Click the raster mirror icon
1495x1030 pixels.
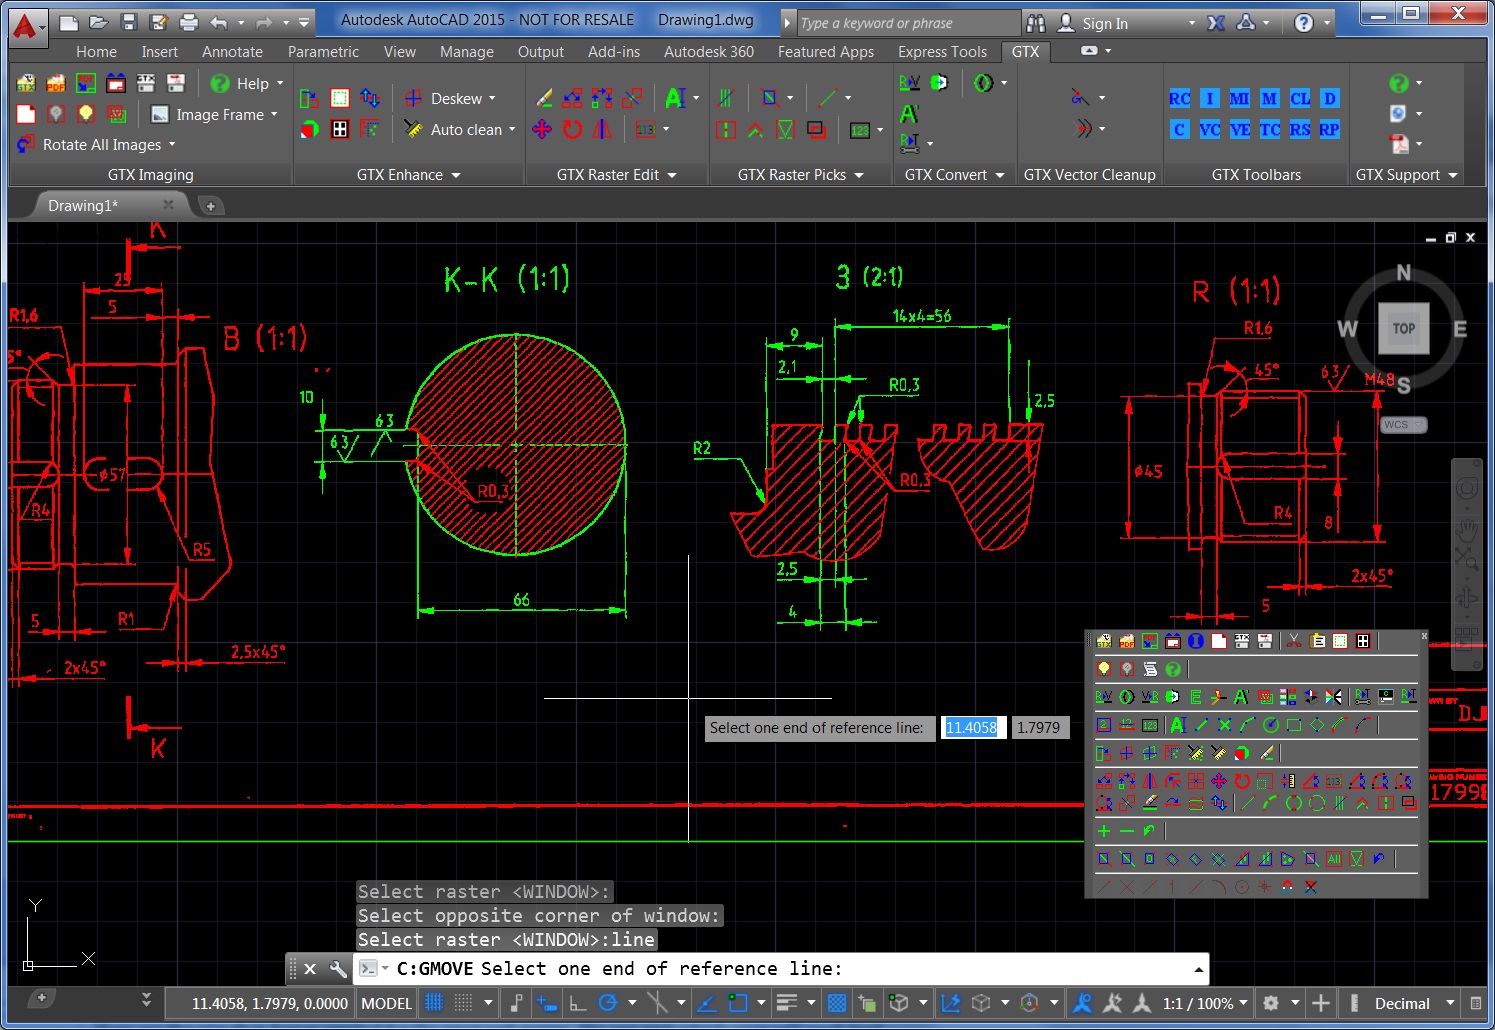click(602, 129)
